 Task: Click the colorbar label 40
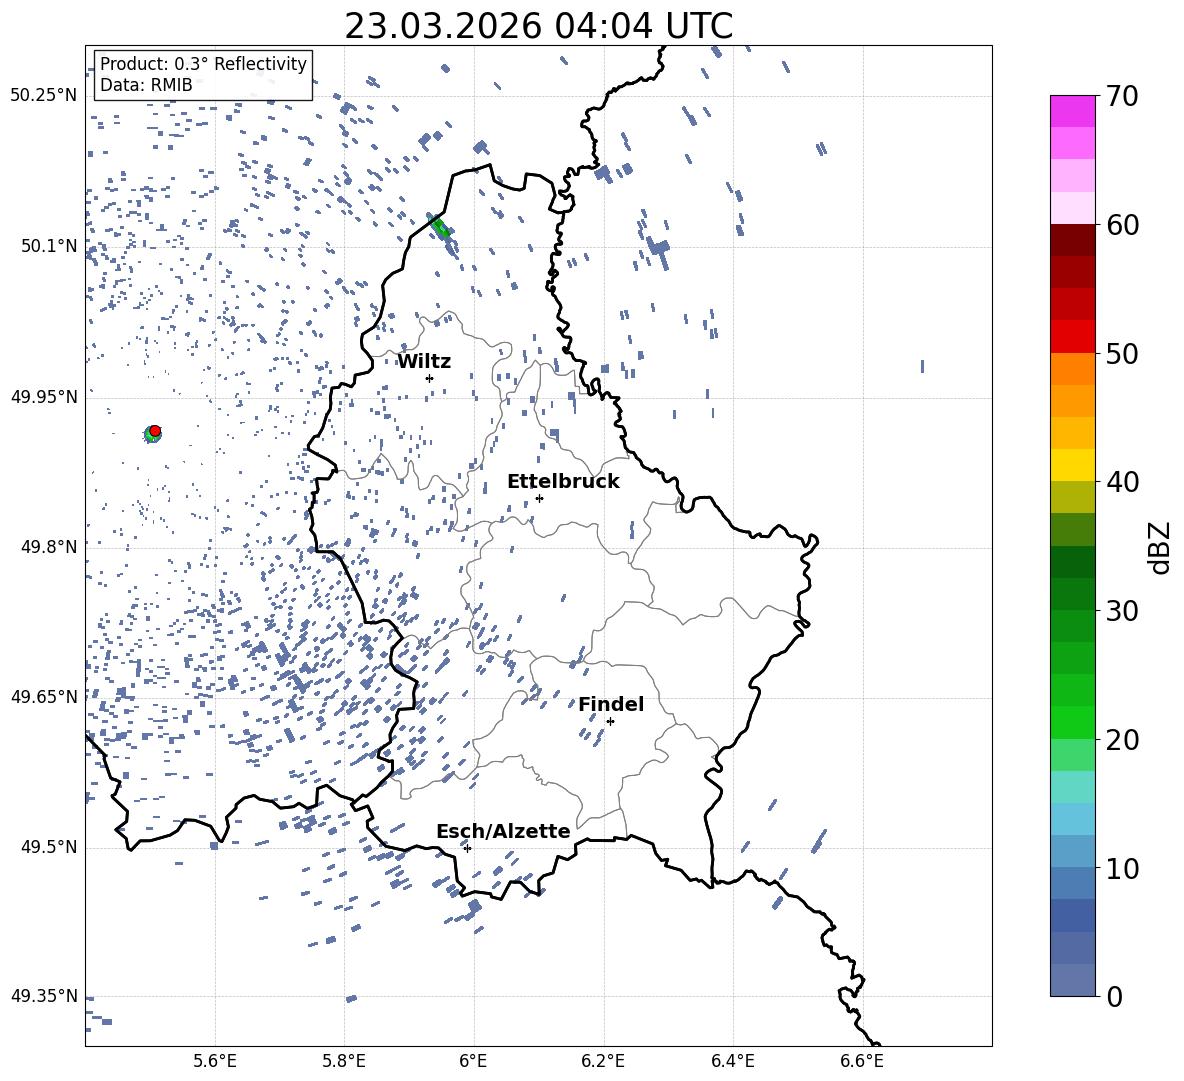[1122, 482]
